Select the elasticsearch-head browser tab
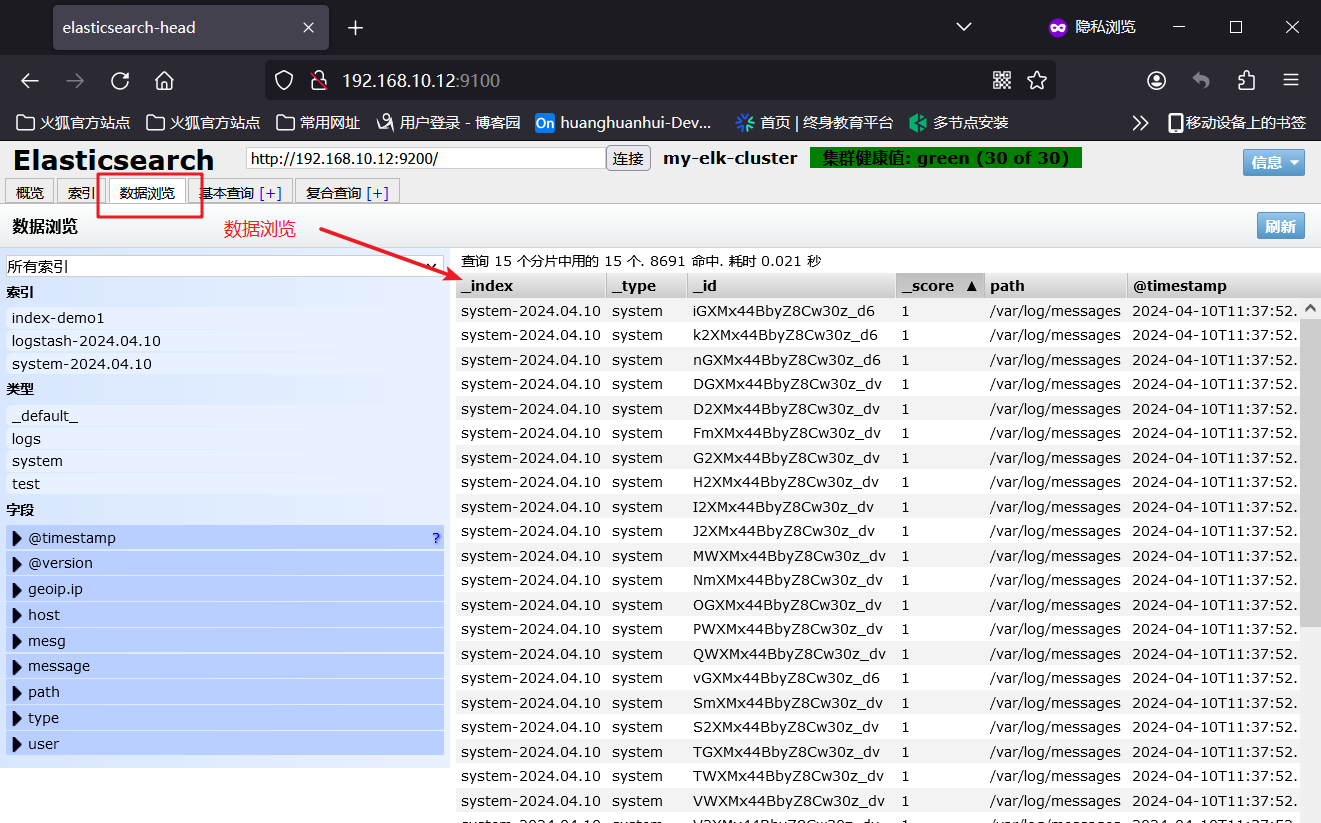Viewport: 1321px width, 823px height. 190,28
